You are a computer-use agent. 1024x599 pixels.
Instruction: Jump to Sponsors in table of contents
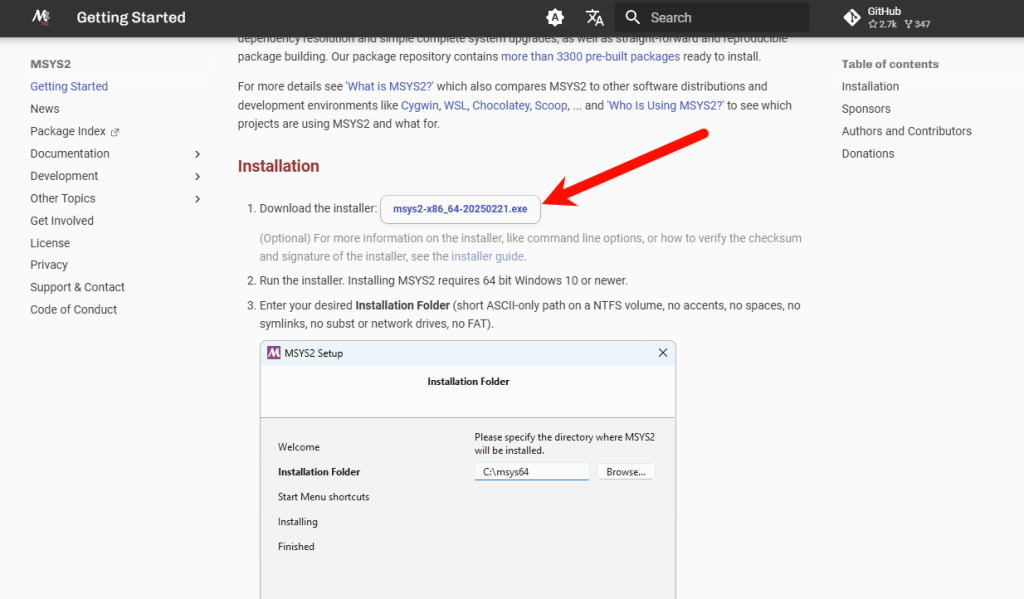point(866,108)
